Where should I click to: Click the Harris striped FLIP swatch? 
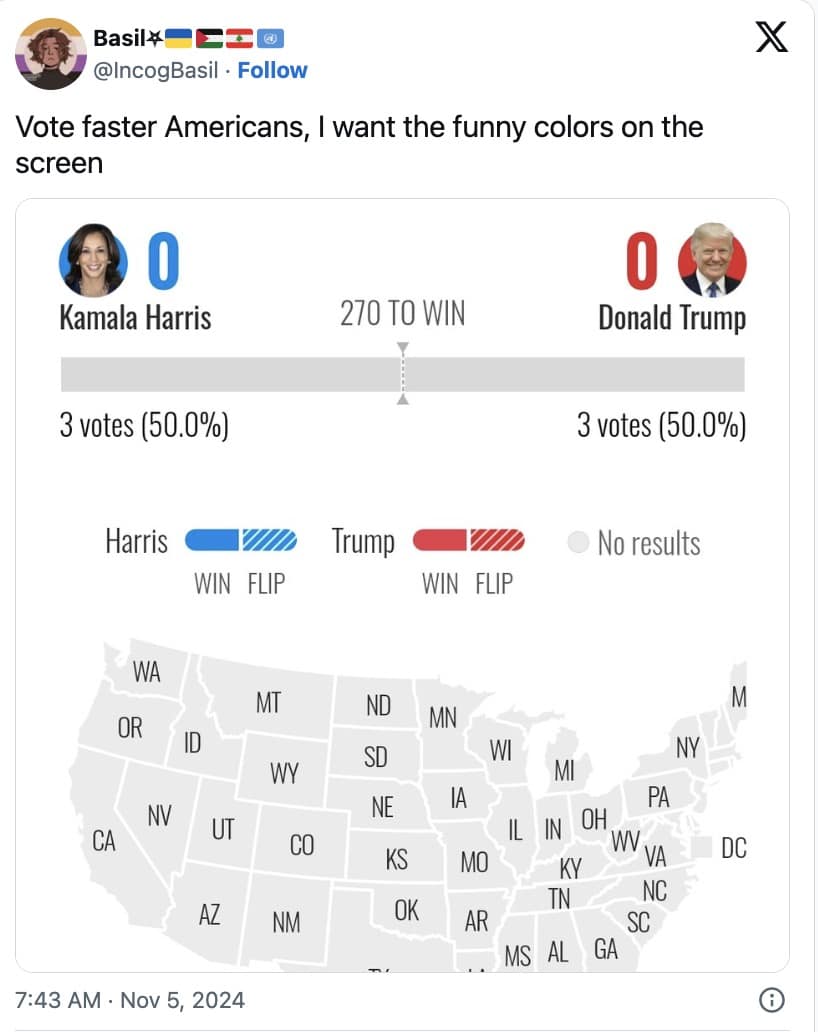click(270, 541)
